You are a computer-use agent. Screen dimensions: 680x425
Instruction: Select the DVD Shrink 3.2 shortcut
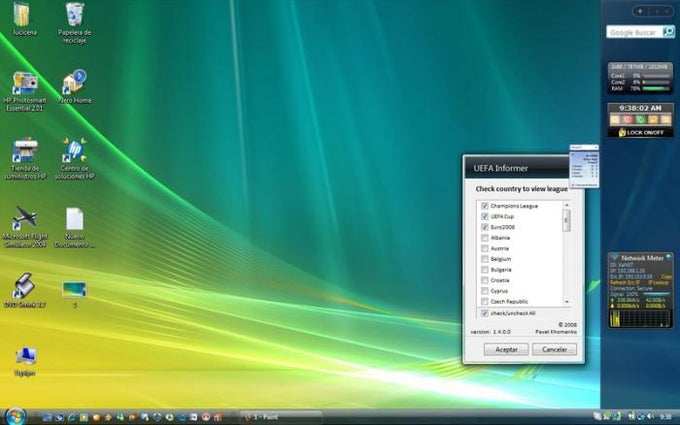coord(24,290)
